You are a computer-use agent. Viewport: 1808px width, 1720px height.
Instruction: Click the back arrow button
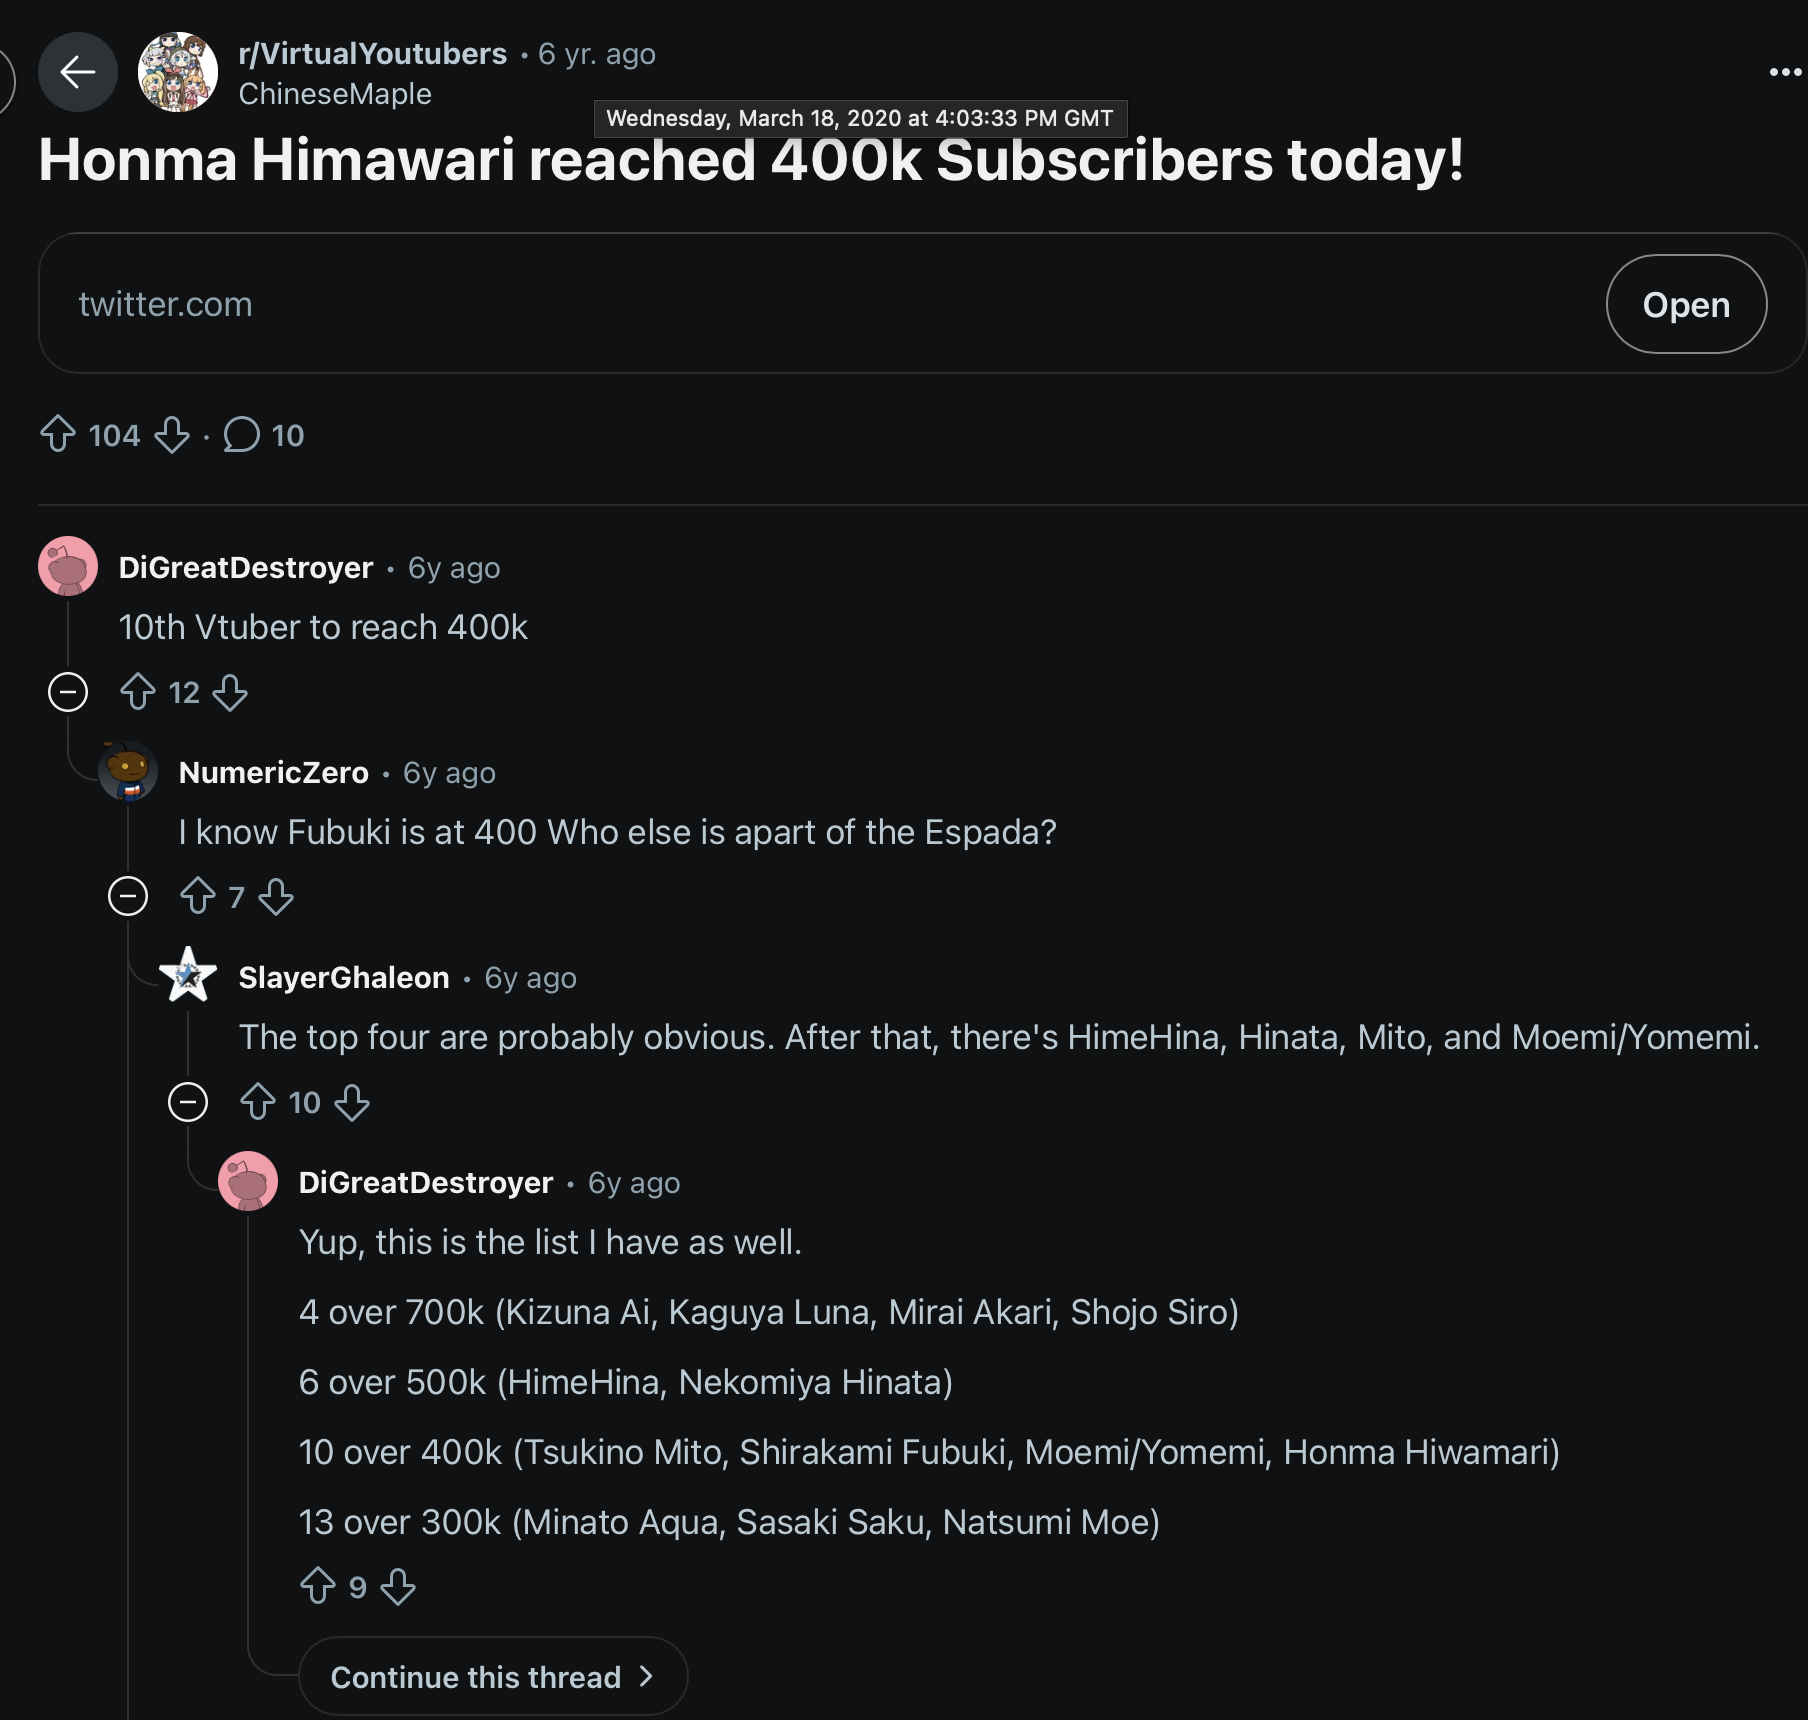coord(77,72)
